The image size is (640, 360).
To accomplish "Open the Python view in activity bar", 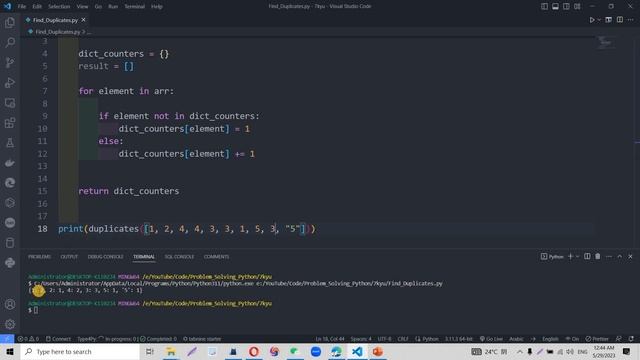I will (10, 262).
